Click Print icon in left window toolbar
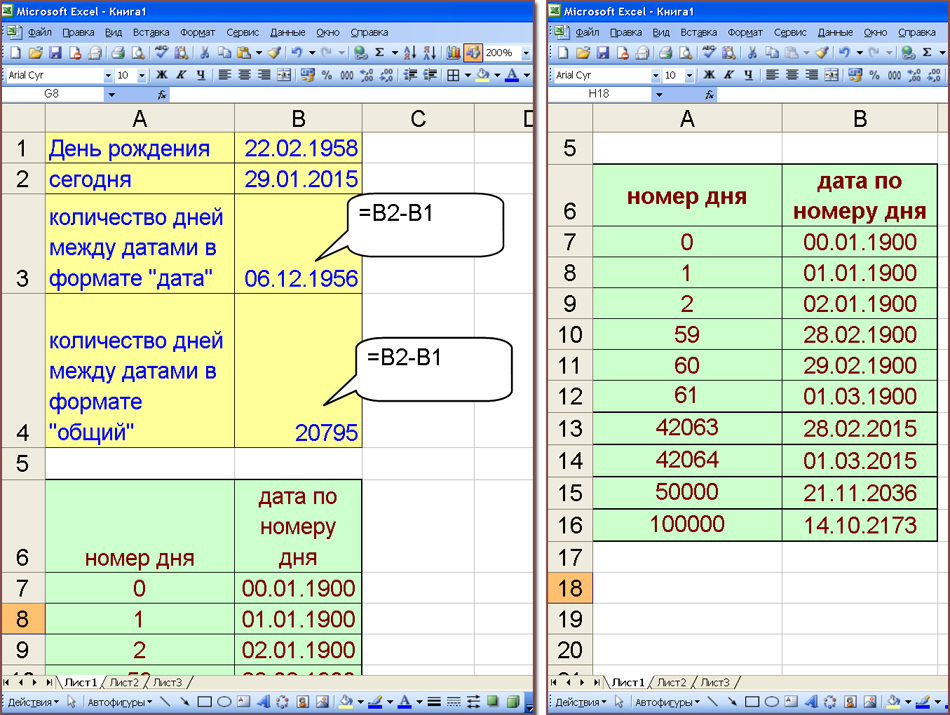 tap(118, 53)
